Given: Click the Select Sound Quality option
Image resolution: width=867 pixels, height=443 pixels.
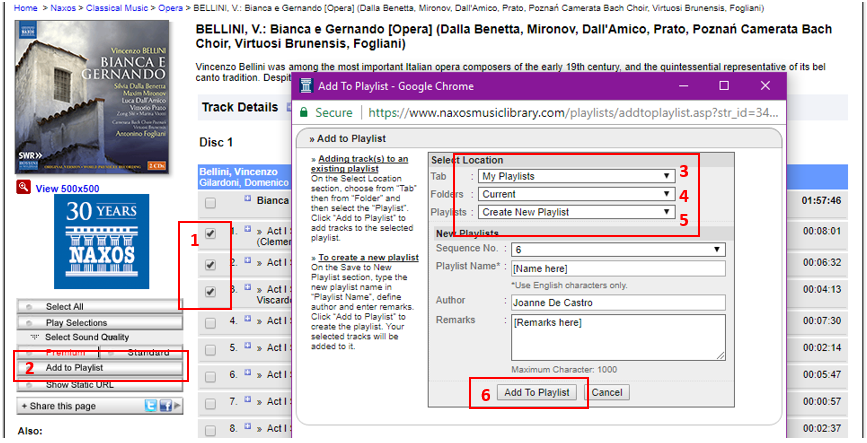Looking at the screenshot, I should click(x=87, y=337).
